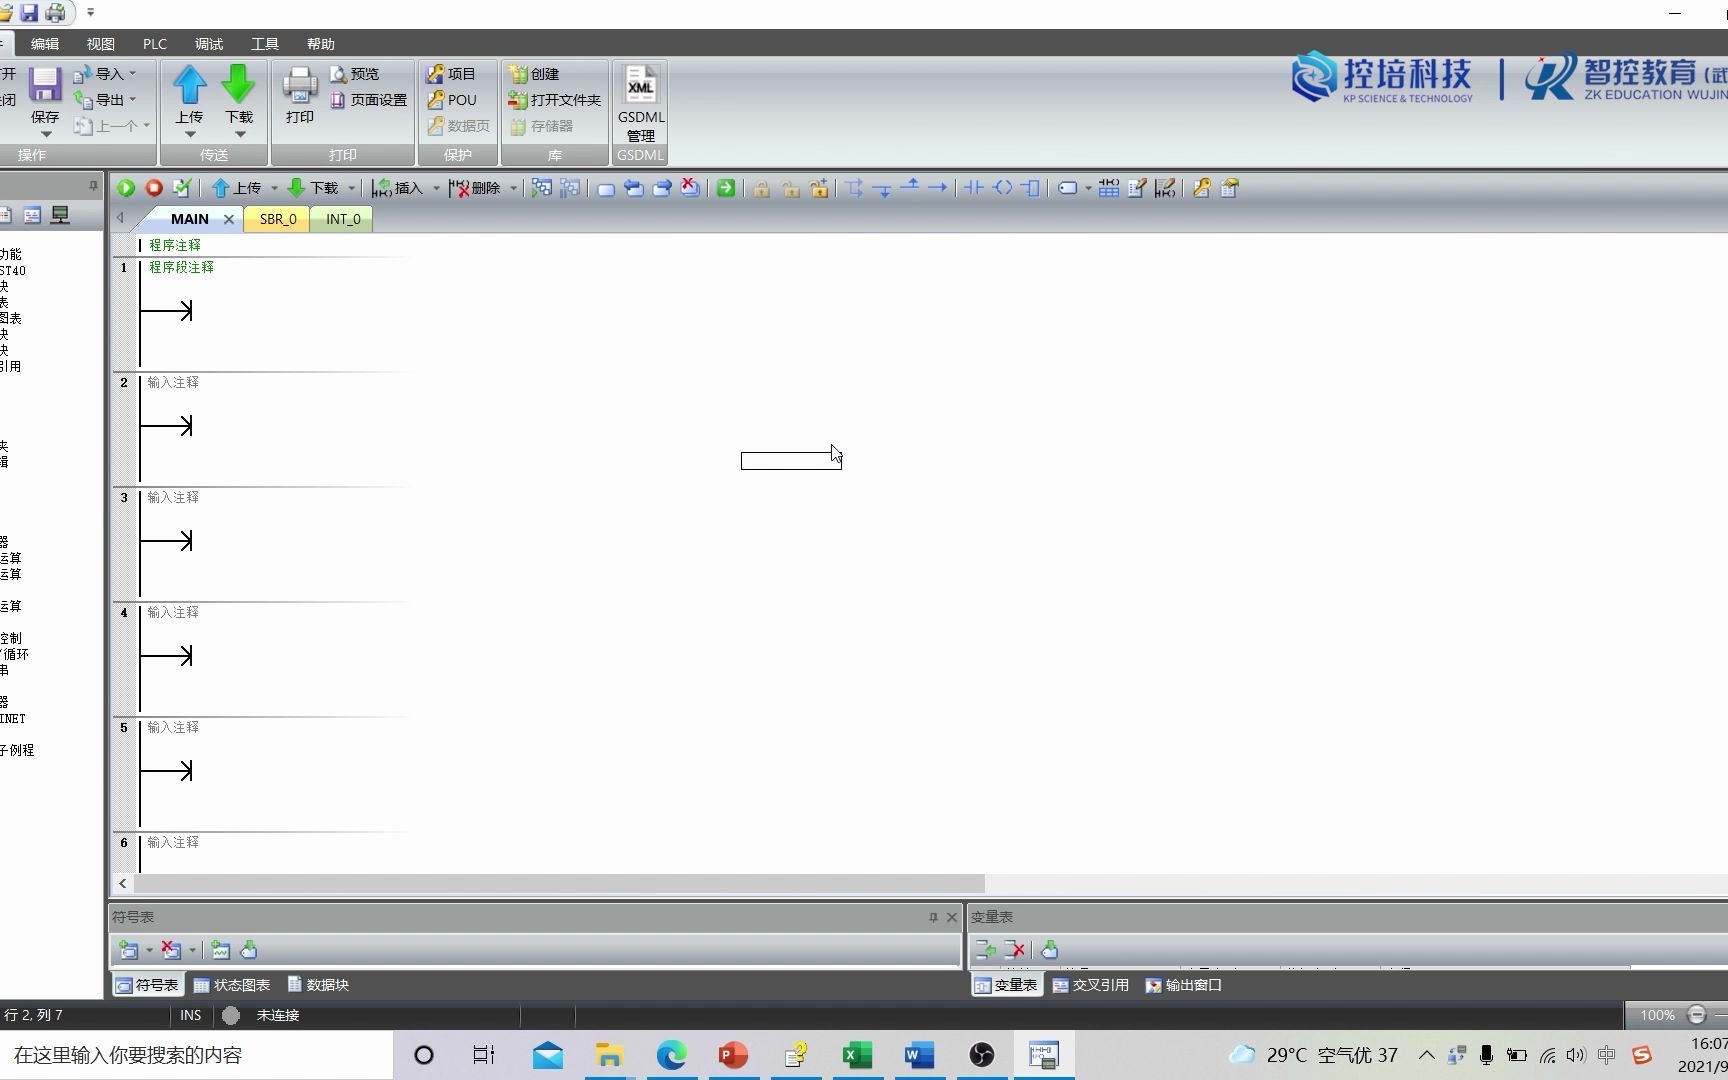This screenshot has height=1080, width=1728.
Task: Open the 插入 dropdown arrow
Action: click(437, 188)
